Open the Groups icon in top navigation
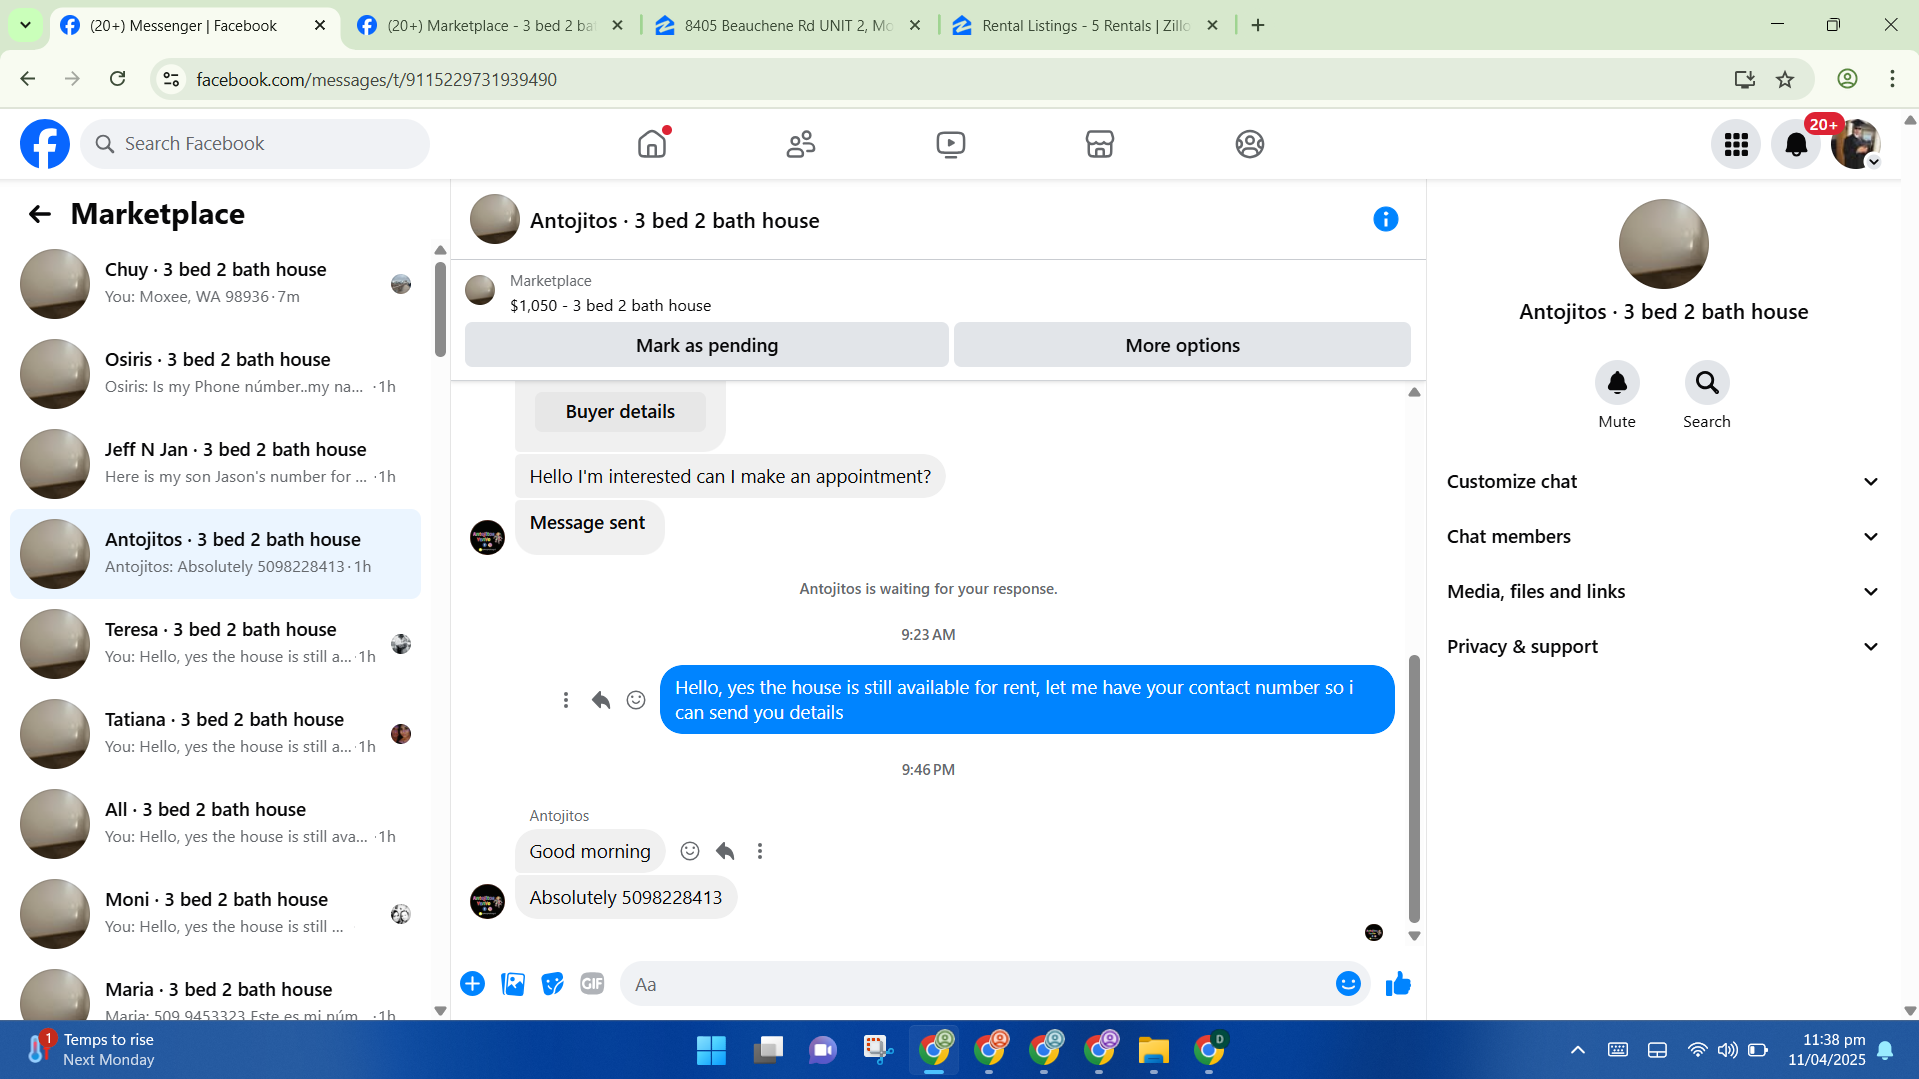 1250,144
